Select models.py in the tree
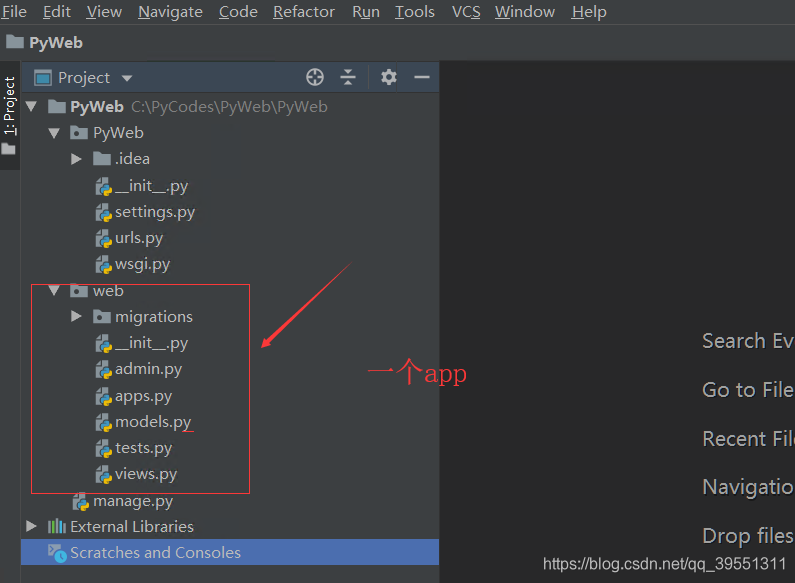 pyautogui.click(x=153, y=422)
